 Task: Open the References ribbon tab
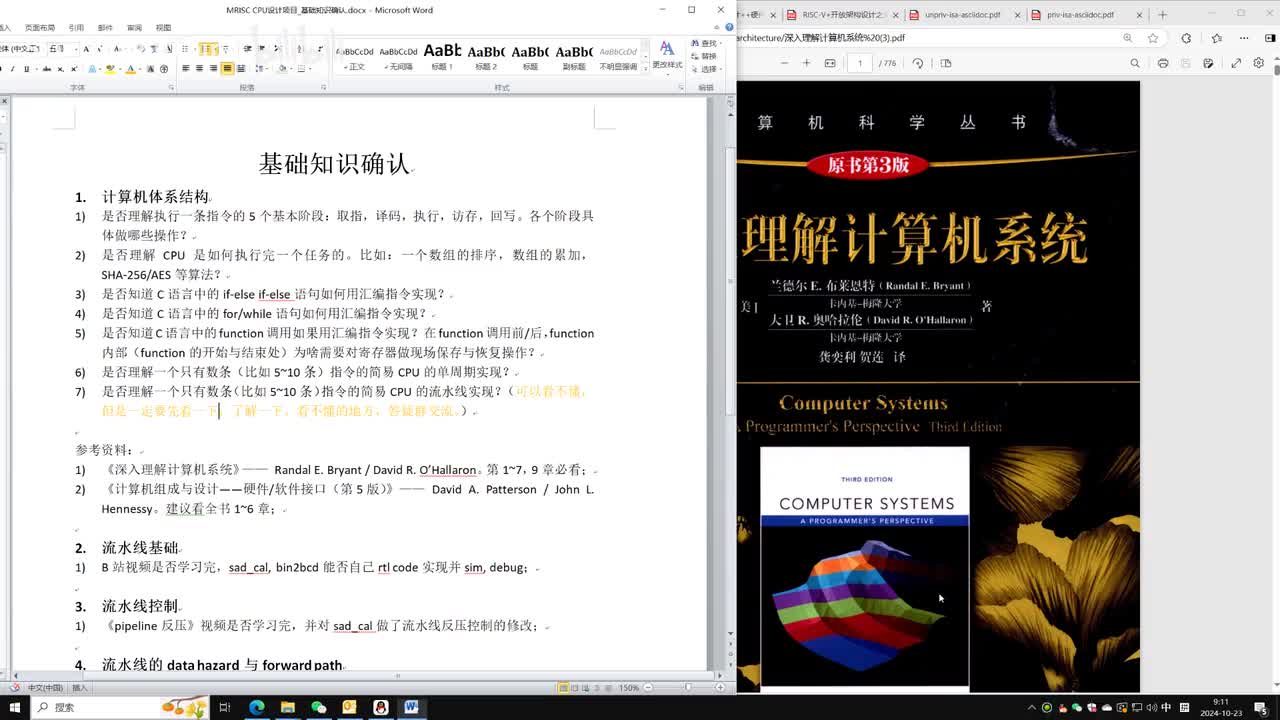point(76,28)
